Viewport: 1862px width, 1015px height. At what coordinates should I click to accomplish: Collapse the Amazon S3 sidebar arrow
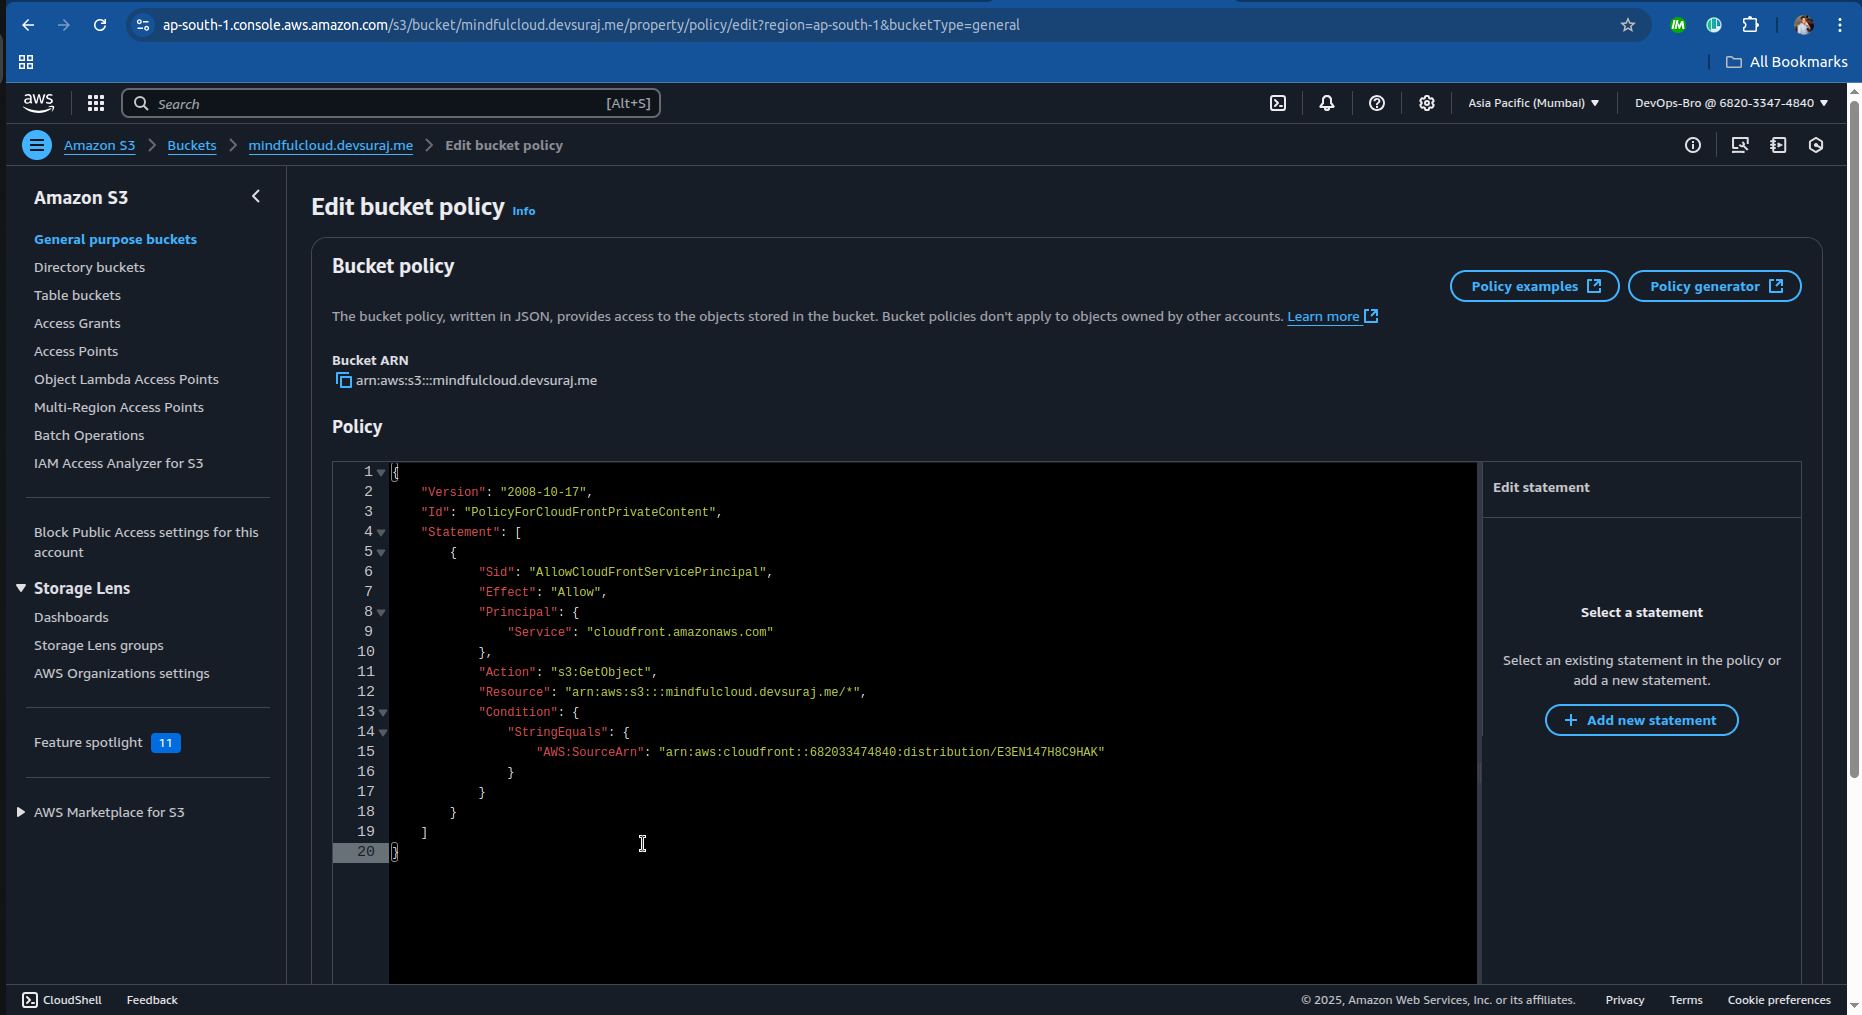click(x=256, y=197)
